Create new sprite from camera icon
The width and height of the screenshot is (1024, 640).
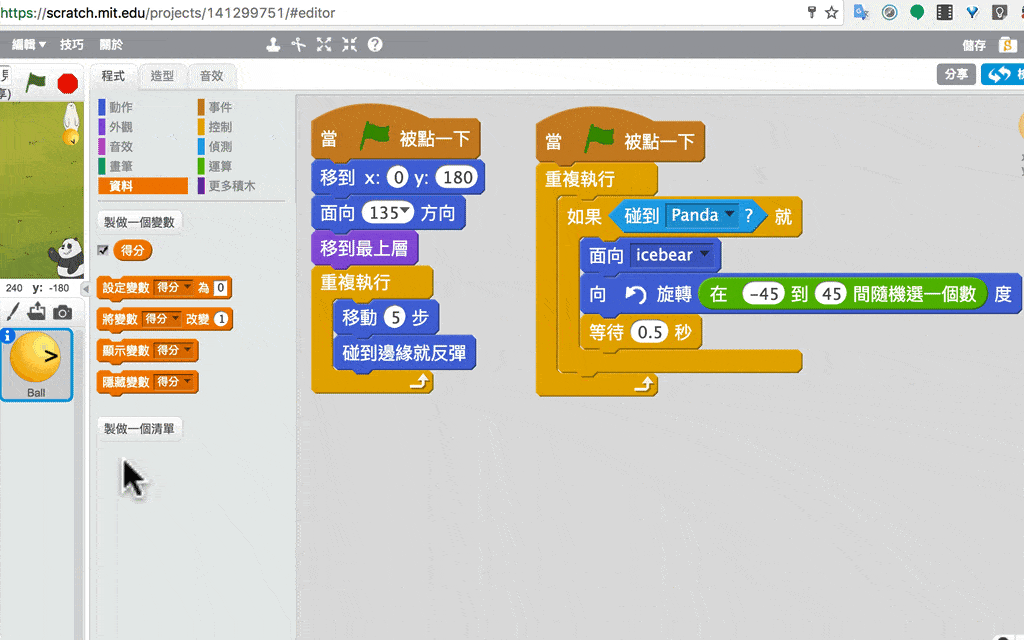(63, 312)
